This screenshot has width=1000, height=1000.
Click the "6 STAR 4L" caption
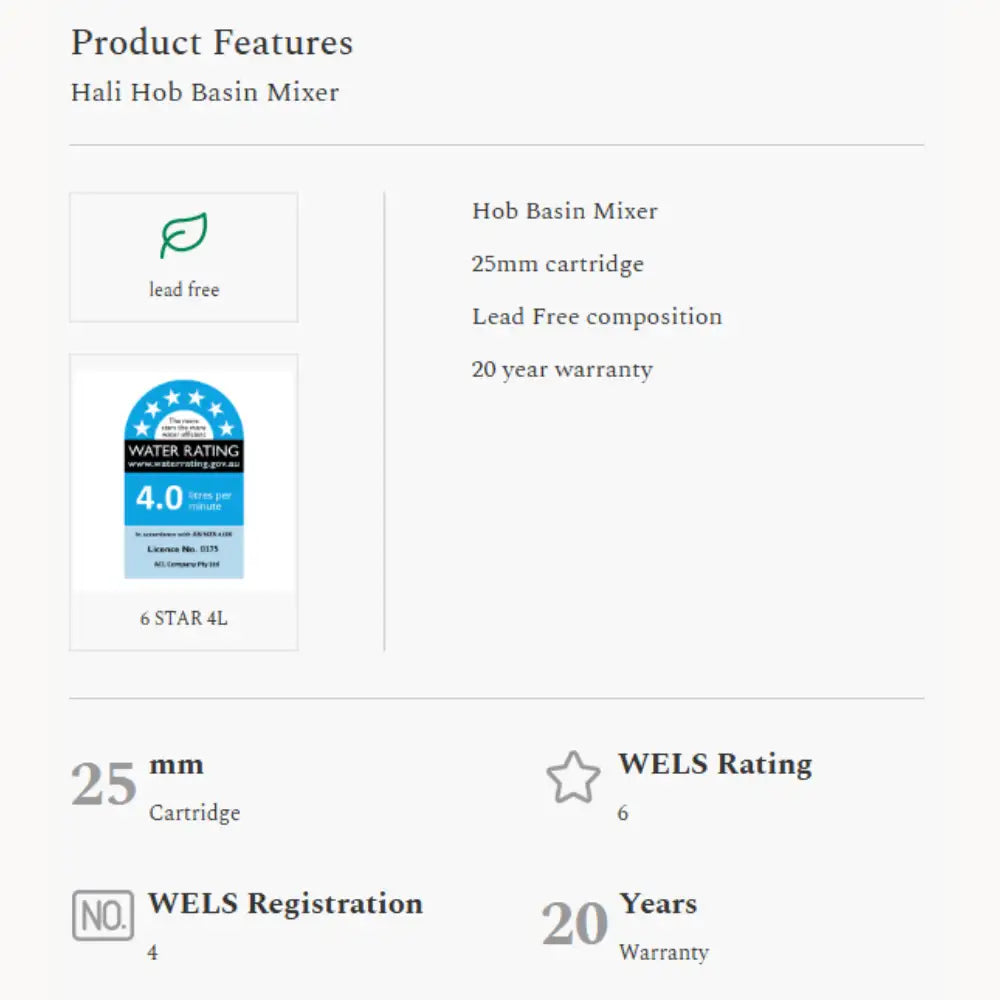[184, 618]
